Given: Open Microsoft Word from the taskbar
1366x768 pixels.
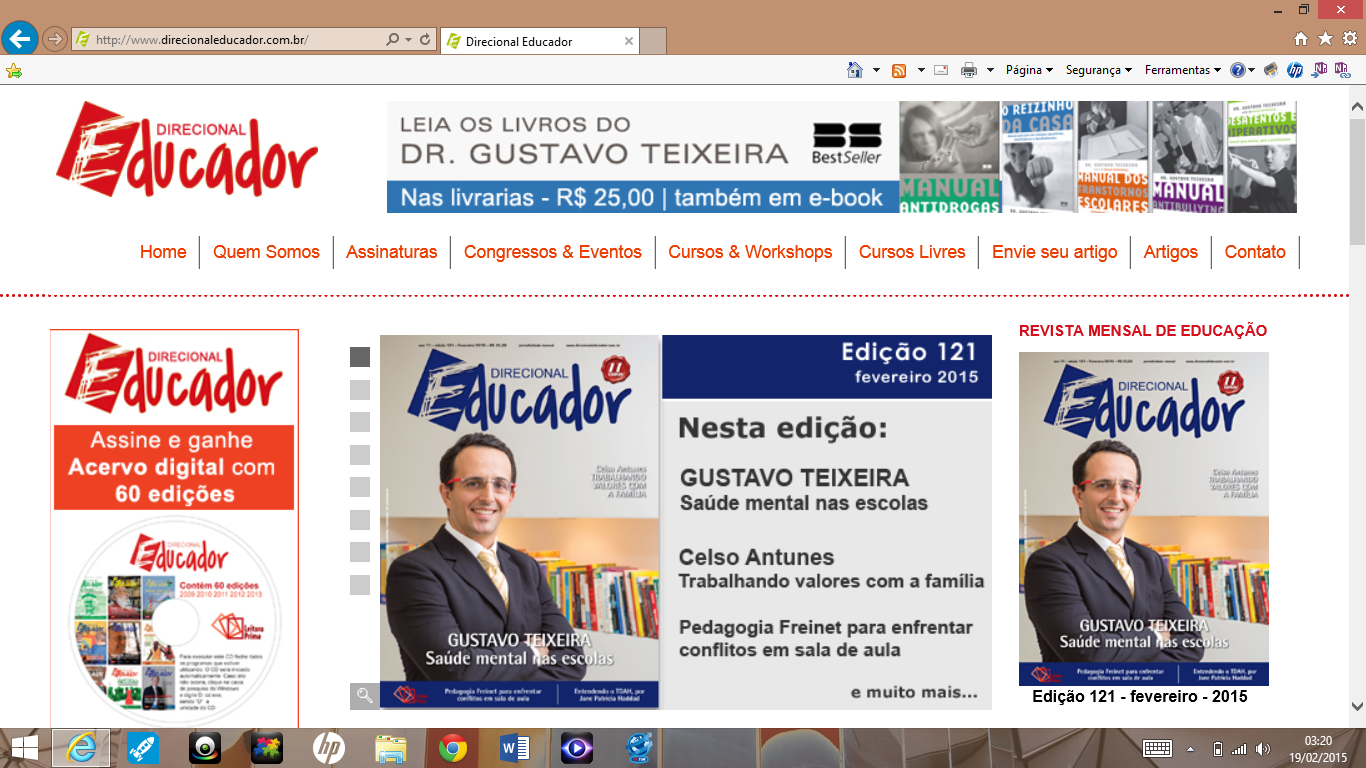Looking at the screenshot, I should [x=515, y=748].
